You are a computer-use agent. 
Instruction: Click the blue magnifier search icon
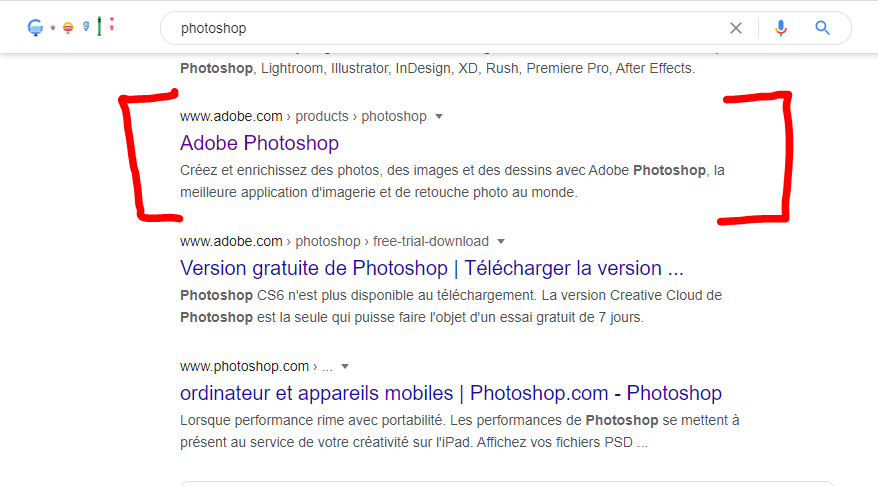823,28
